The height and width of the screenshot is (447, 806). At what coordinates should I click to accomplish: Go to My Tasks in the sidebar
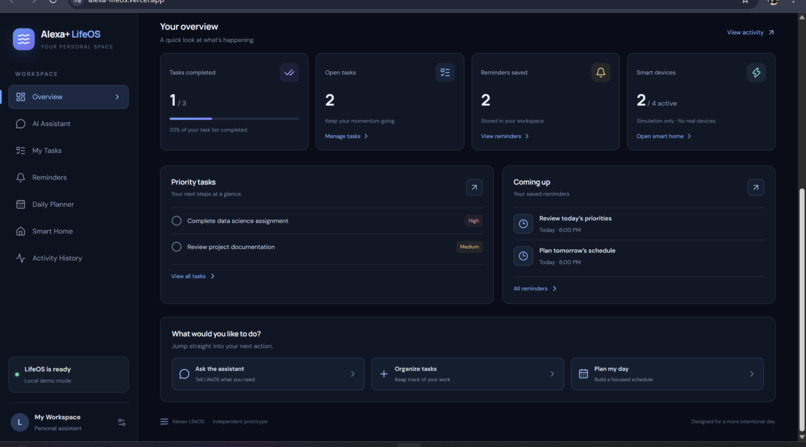68,151
